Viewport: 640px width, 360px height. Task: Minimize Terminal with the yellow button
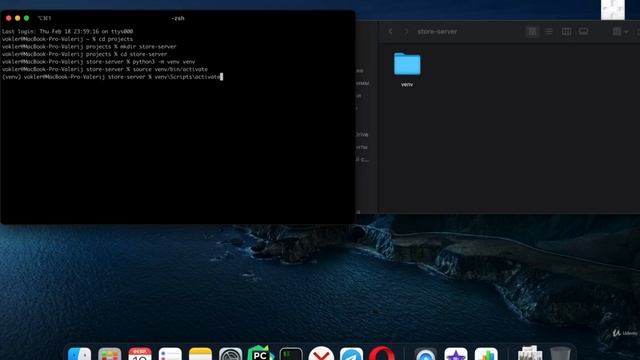click(x=18, y=18)
